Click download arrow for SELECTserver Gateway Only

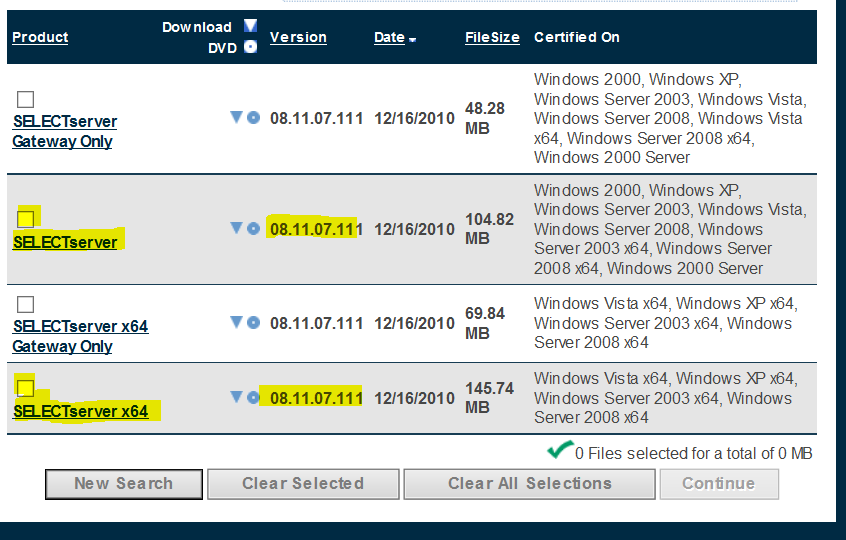(x=236, y=117)
